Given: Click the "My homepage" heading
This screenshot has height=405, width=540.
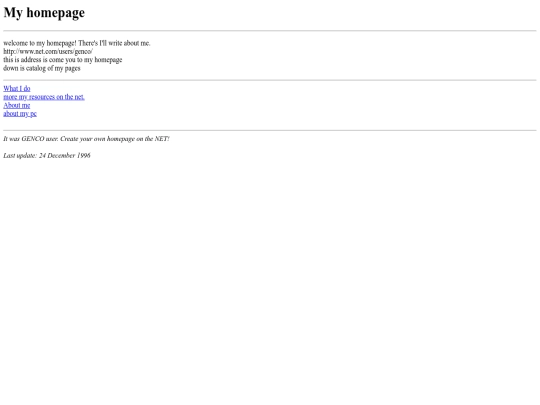Looking at the screenshot, I should 44,13.
